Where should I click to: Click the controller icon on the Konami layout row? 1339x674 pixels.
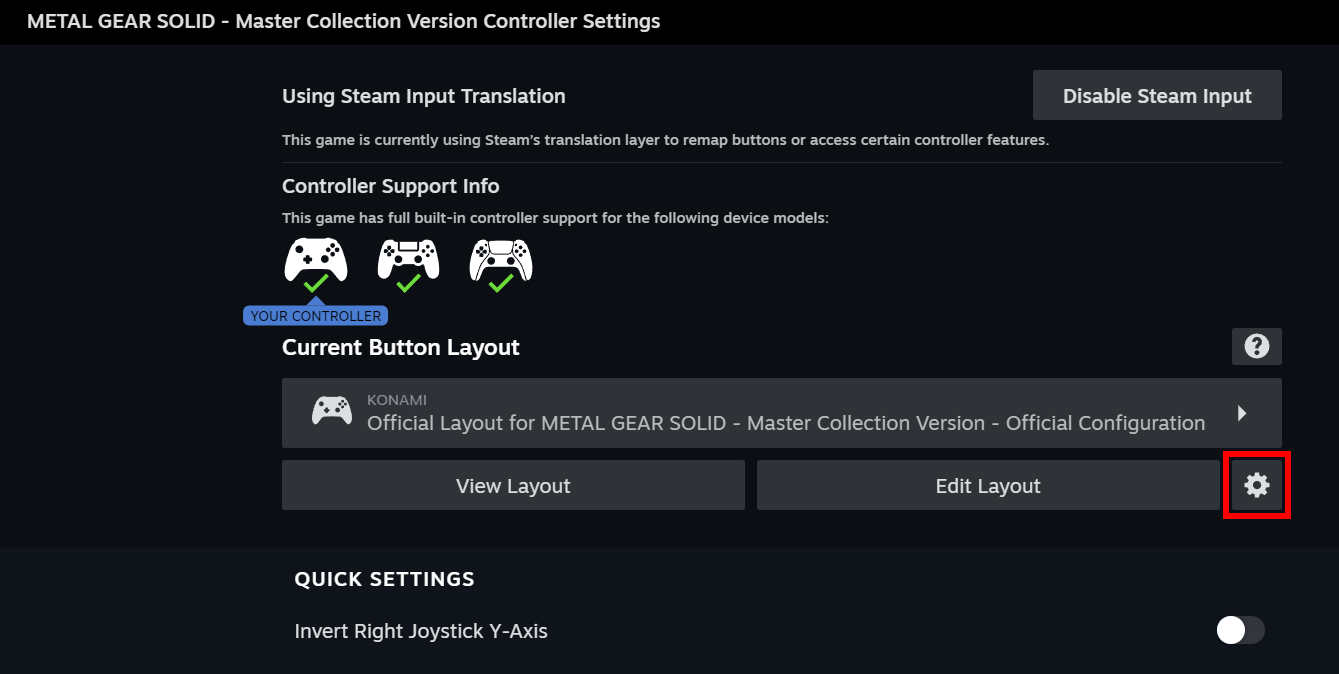pos(331,410)
